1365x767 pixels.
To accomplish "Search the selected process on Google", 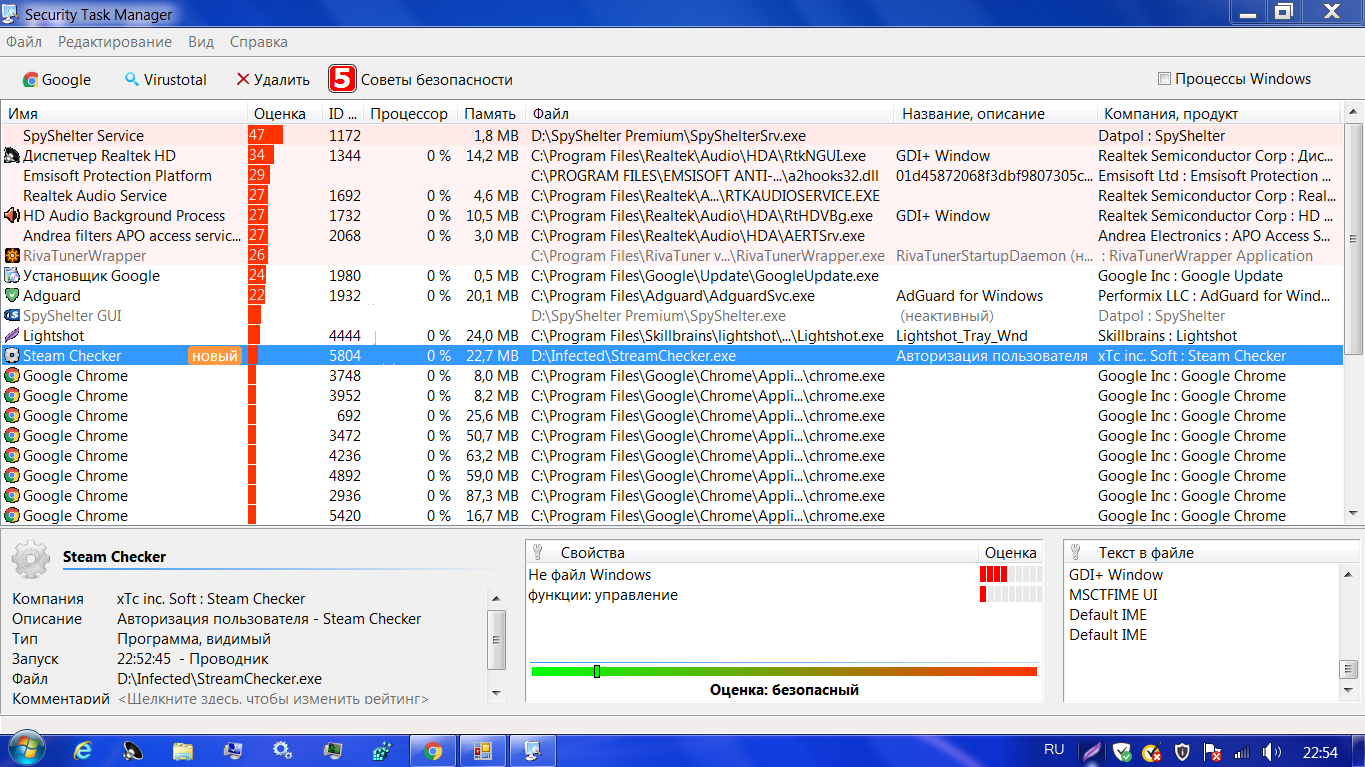I will click(x=57, y=80).
